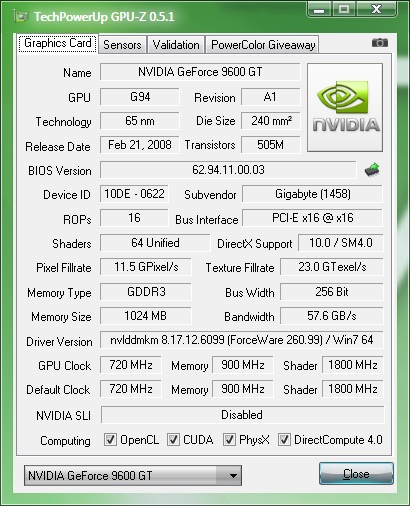The height and width of the screenshot is (506, 412).
Task: Click the Pixel Fillrate field 11.5 GPixel/s
Action: point(146,267)
